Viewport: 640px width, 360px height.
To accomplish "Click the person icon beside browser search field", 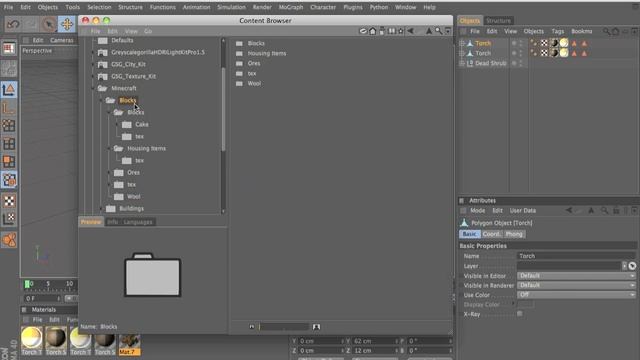I will (316, 327).
